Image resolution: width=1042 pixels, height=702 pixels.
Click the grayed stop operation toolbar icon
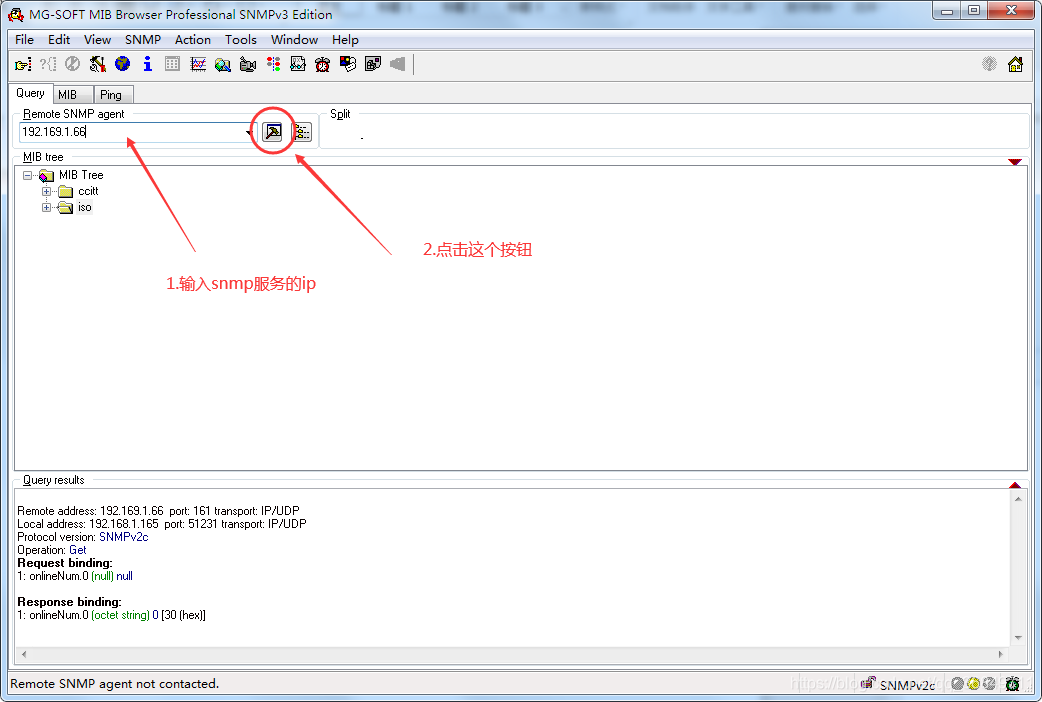(x=72, y=64)
